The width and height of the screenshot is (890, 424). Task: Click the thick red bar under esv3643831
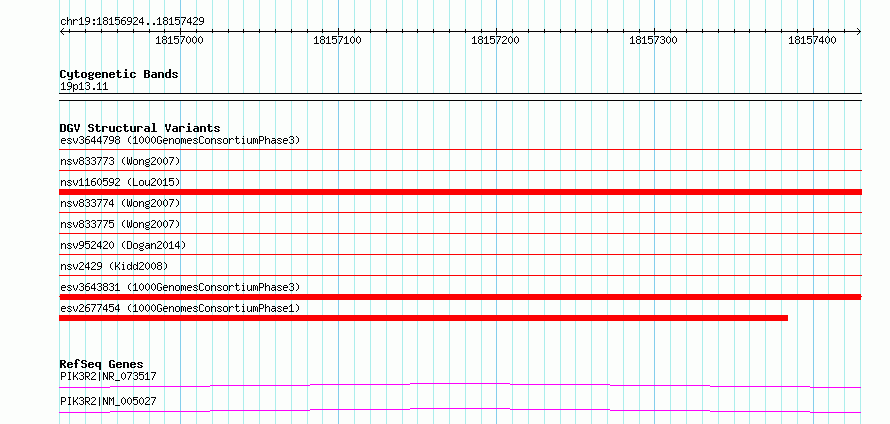click(x=460, y=297)
